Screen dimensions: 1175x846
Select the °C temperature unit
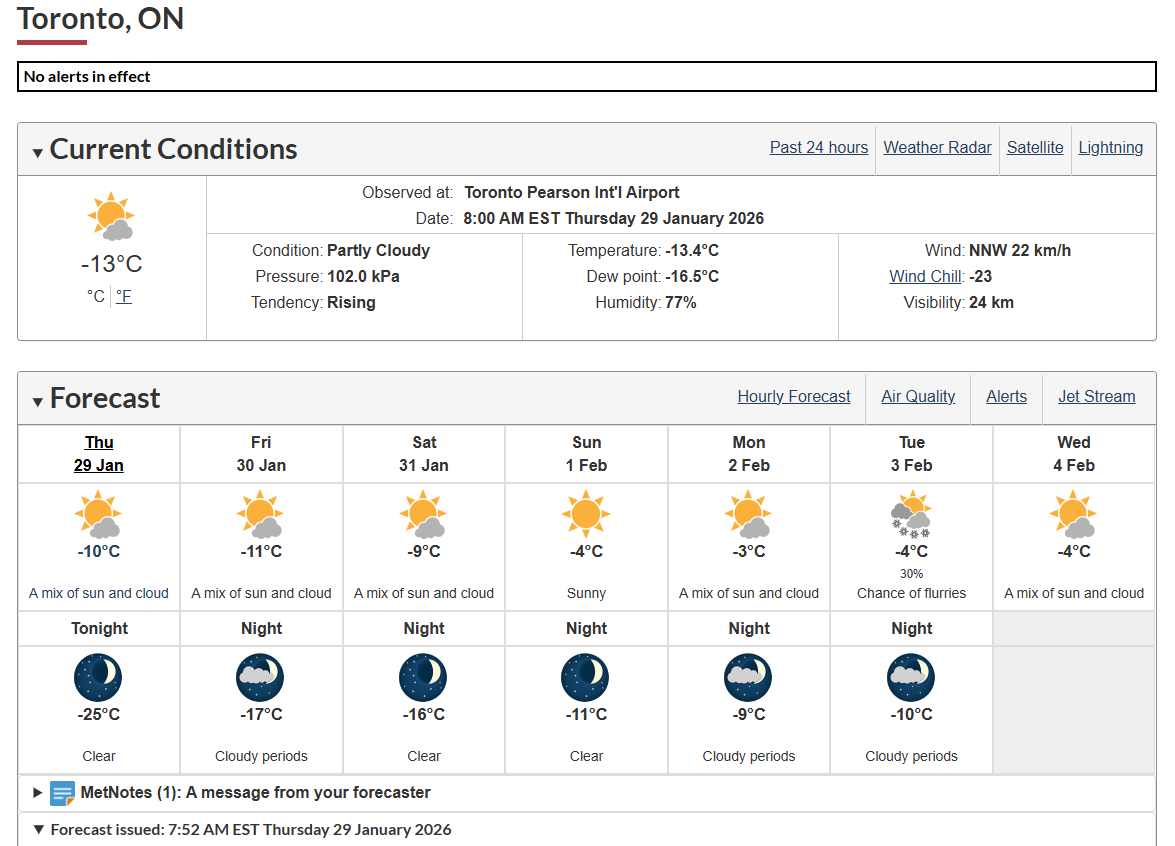[96, 296]
